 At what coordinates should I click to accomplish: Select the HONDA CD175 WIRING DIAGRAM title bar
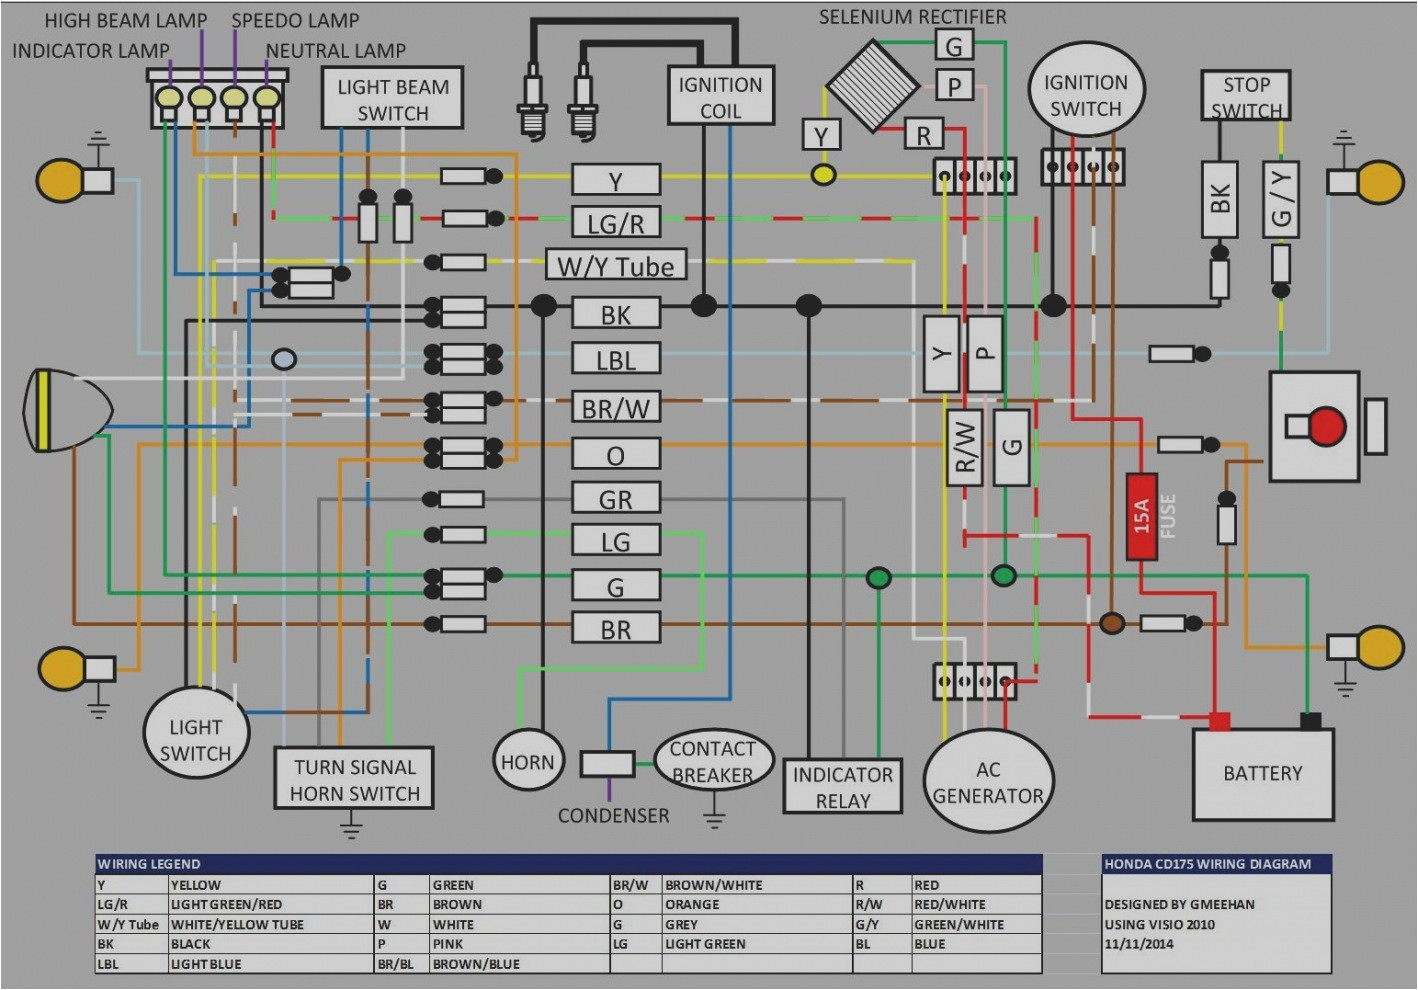[1208, 863]
